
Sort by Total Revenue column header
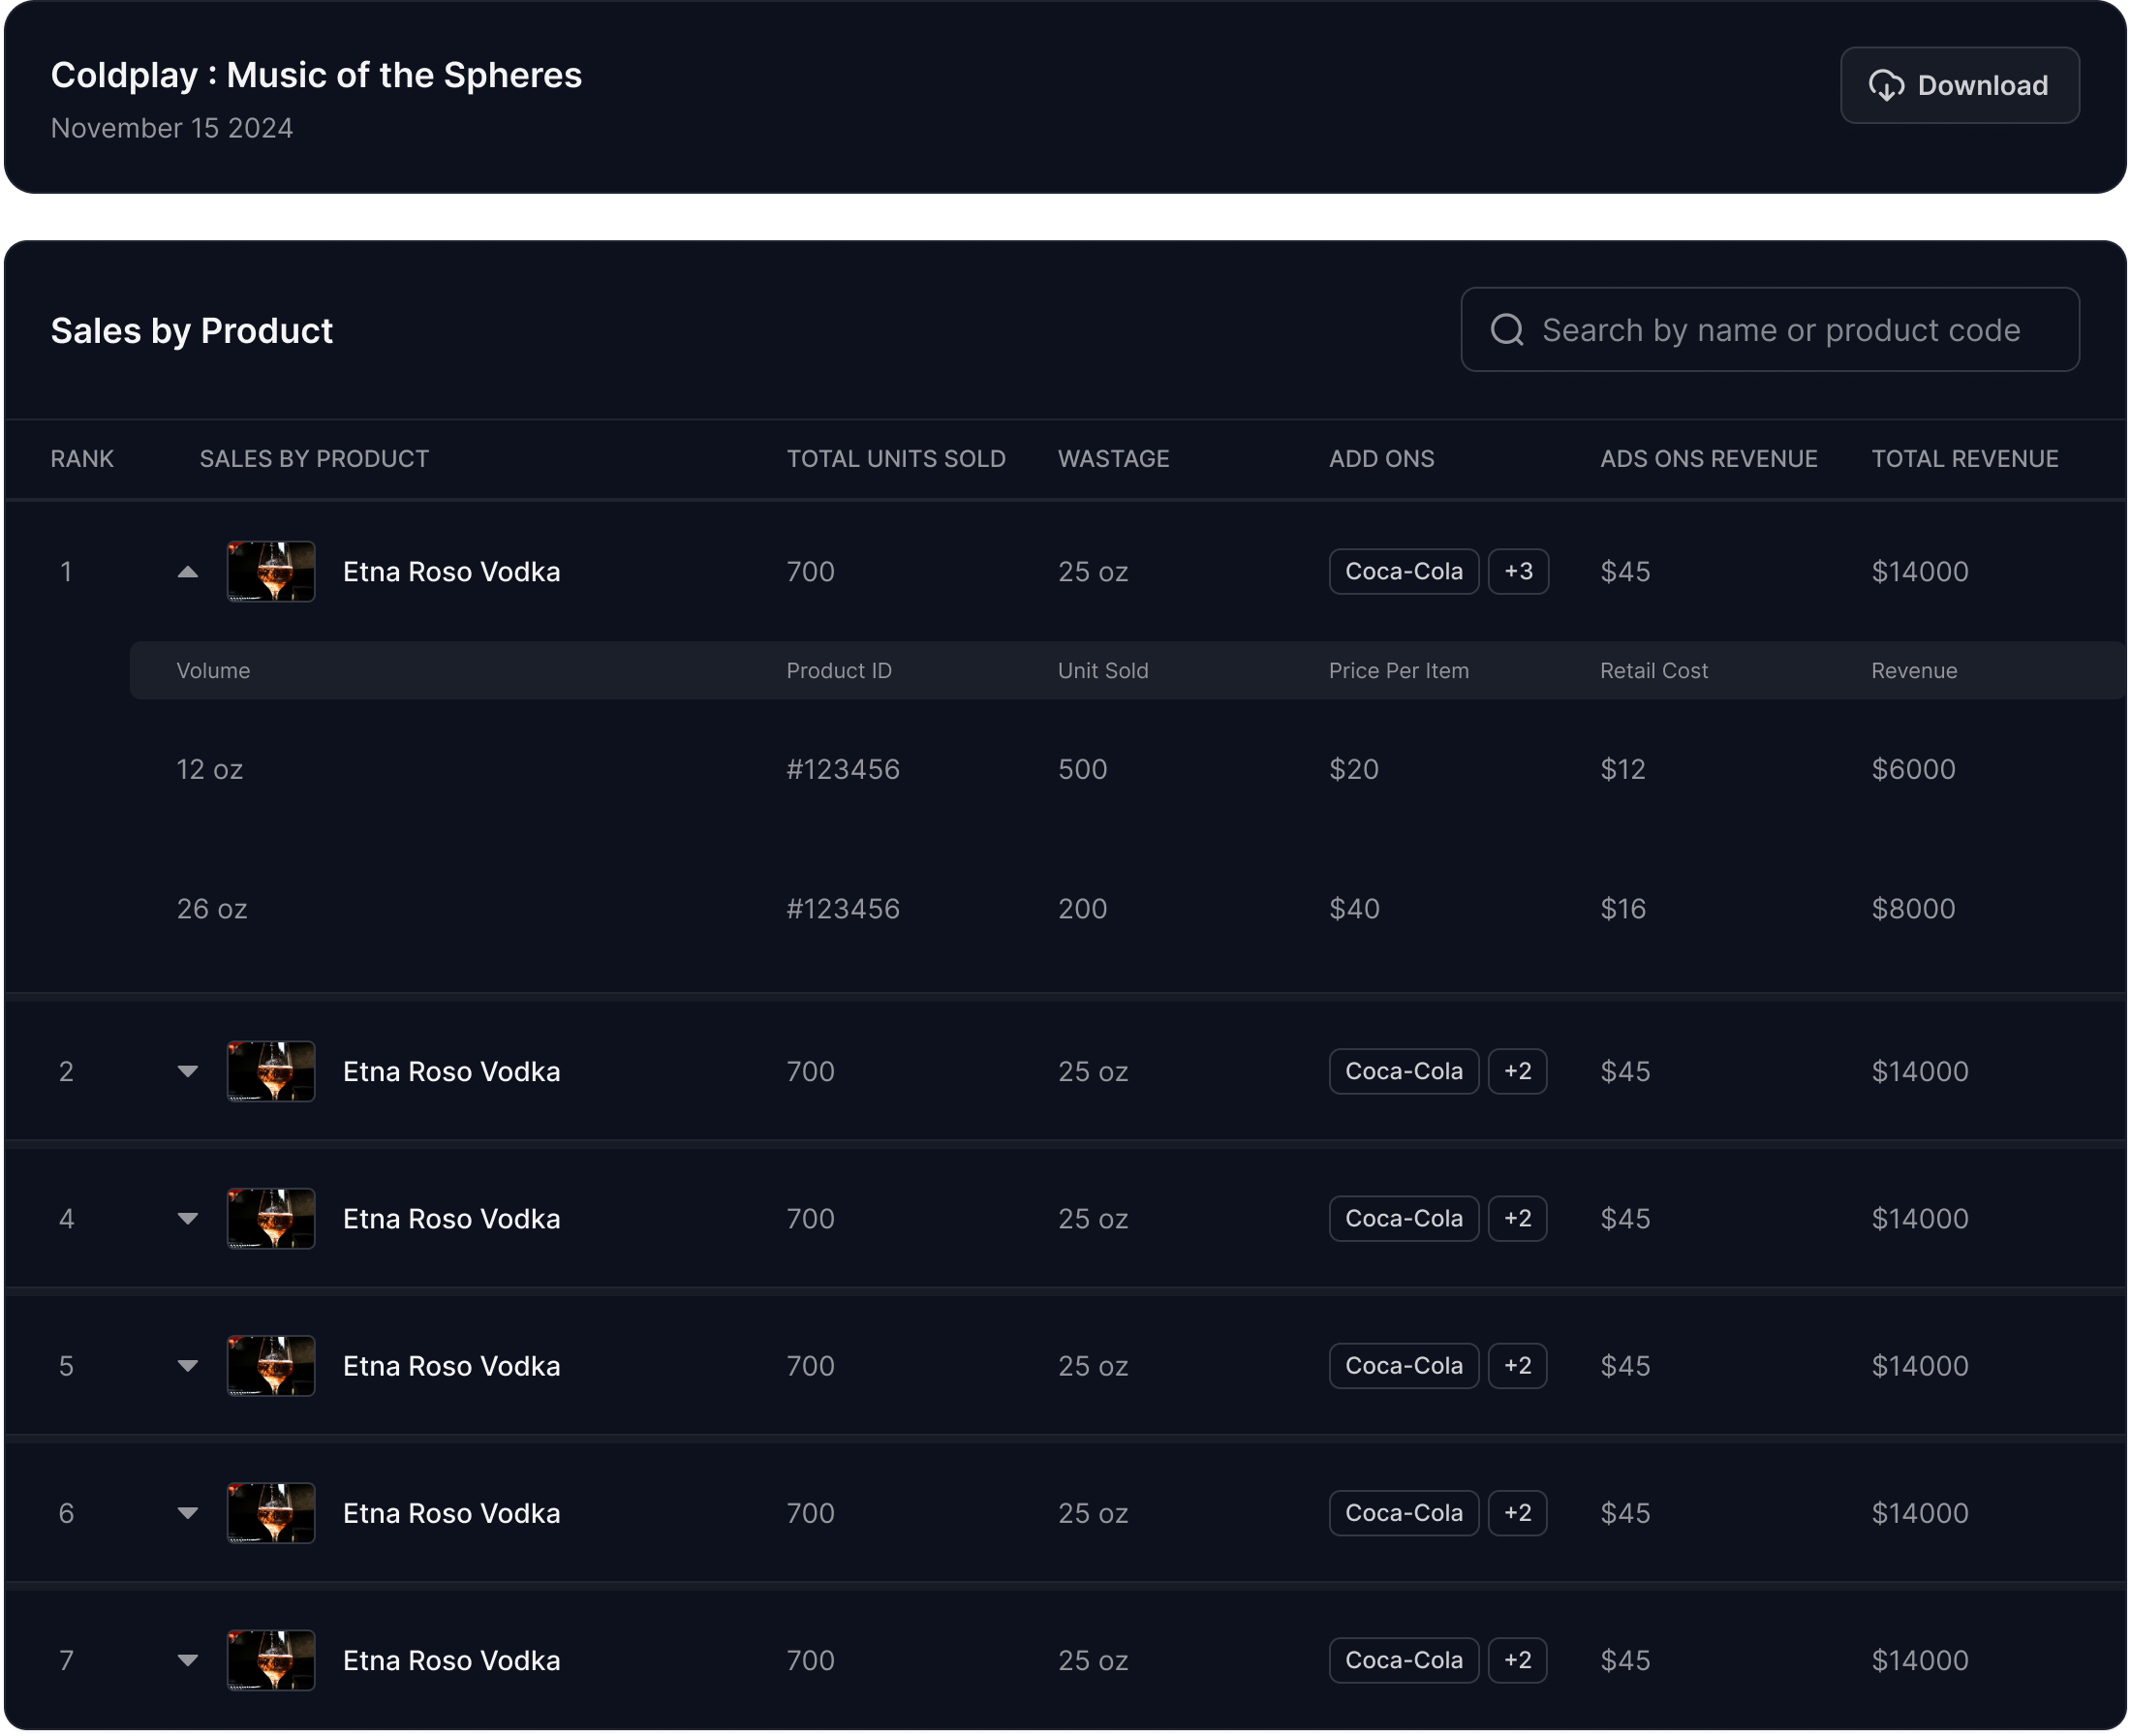click(x=1964, y=459)
